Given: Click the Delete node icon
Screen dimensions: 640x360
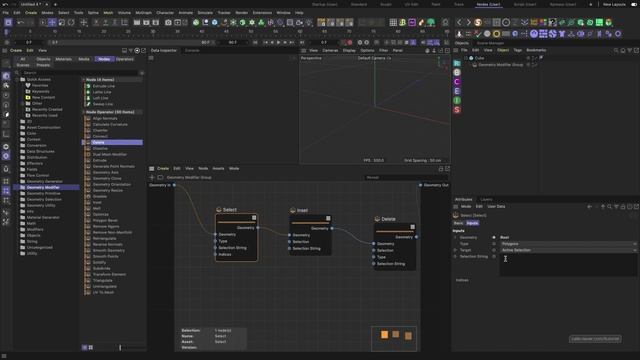Looking at the screenshot, I should coord(377,219).
